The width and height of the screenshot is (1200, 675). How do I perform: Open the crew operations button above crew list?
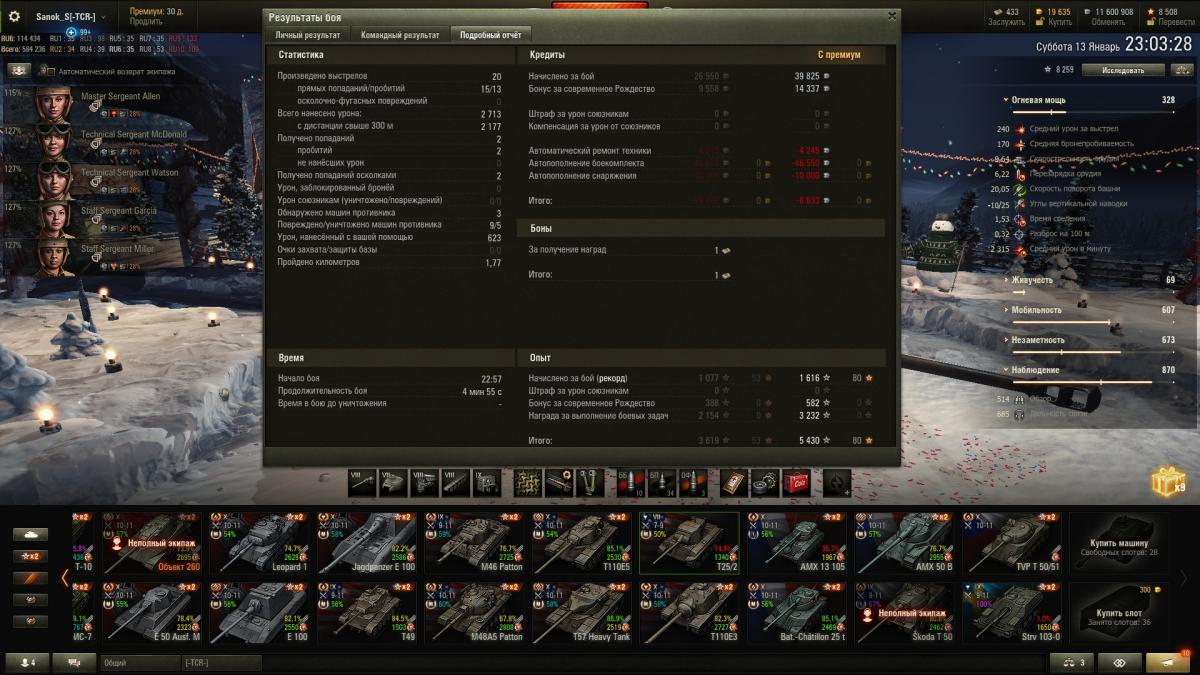tap(19, 71)
